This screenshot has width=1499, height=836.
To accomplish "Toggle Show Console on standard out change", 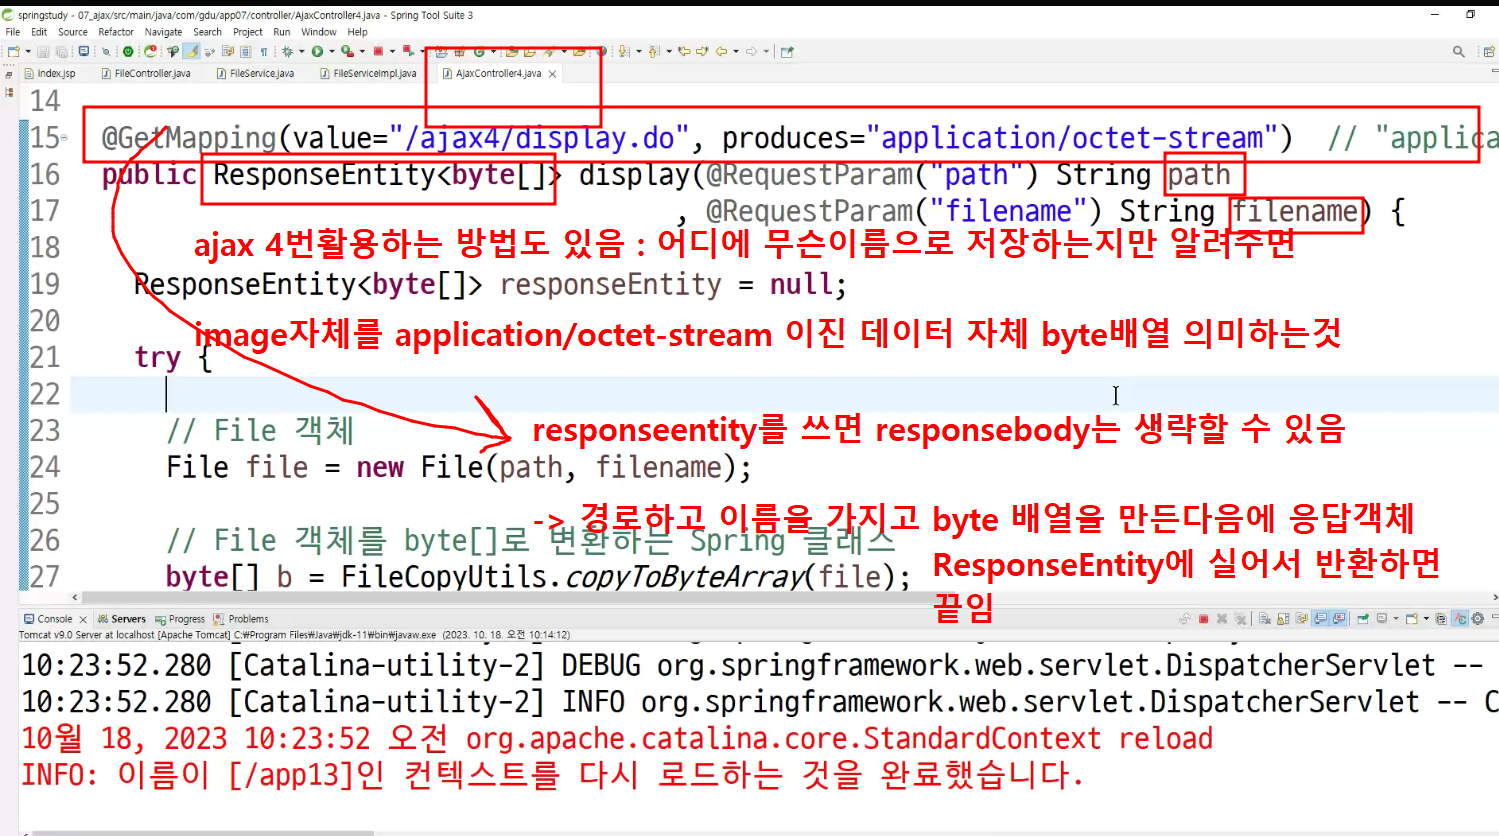I will (1320, 619).
